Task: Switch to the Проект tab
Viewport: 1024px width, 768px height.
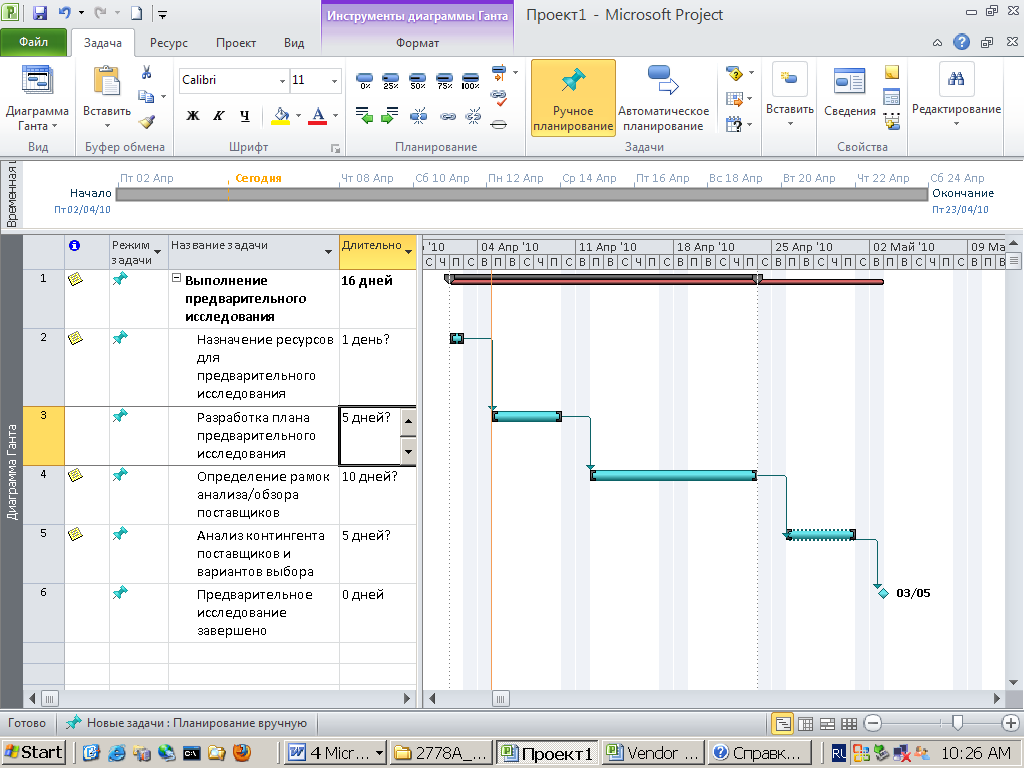Action: [x=236, y=43]
